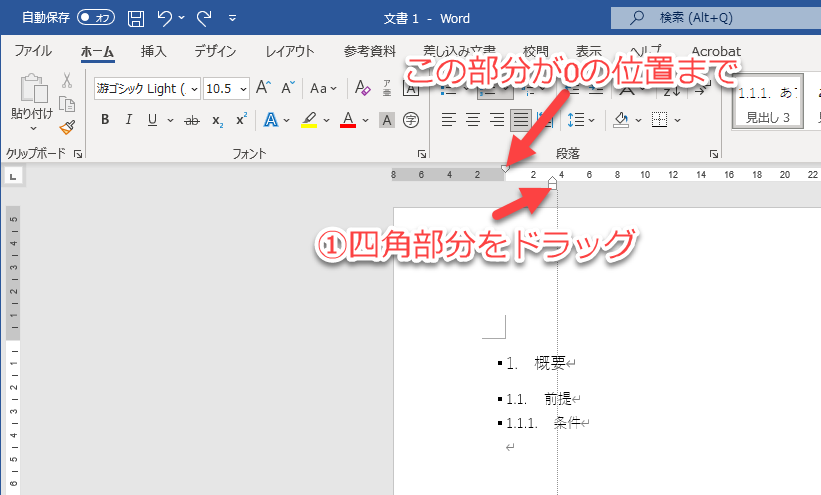Switch to the 参考資料 tab
821x495 pixels.
click(370, 51)
